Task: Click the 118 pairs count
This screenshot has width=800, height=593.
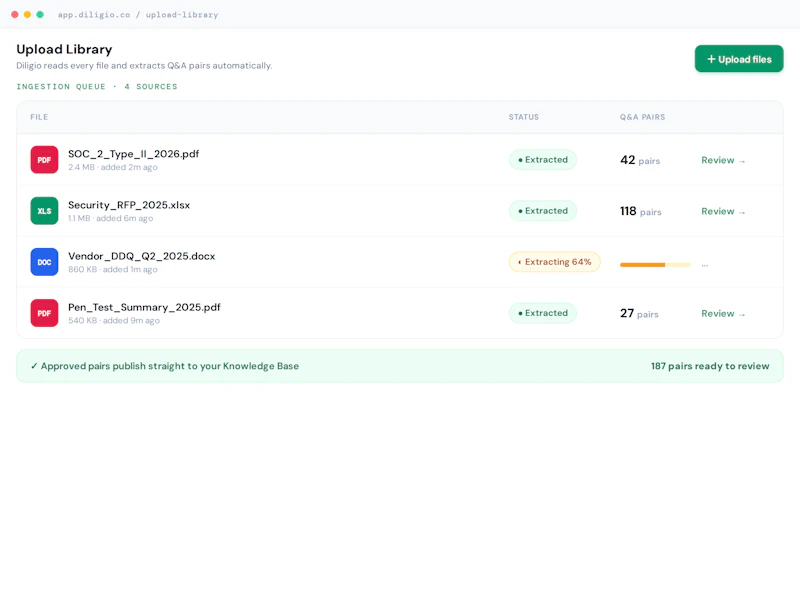Action: click(641, 211)
